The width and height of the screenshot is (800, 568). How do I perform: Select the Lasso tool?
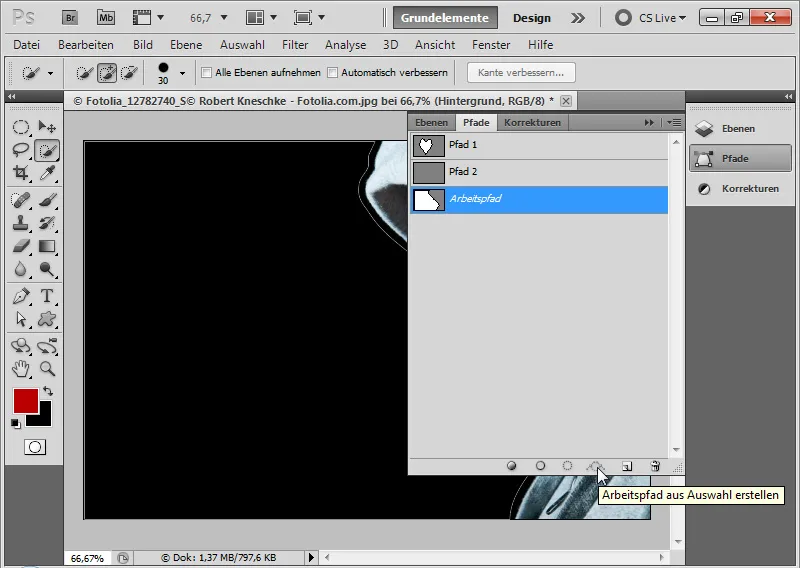tap(20, 150)
